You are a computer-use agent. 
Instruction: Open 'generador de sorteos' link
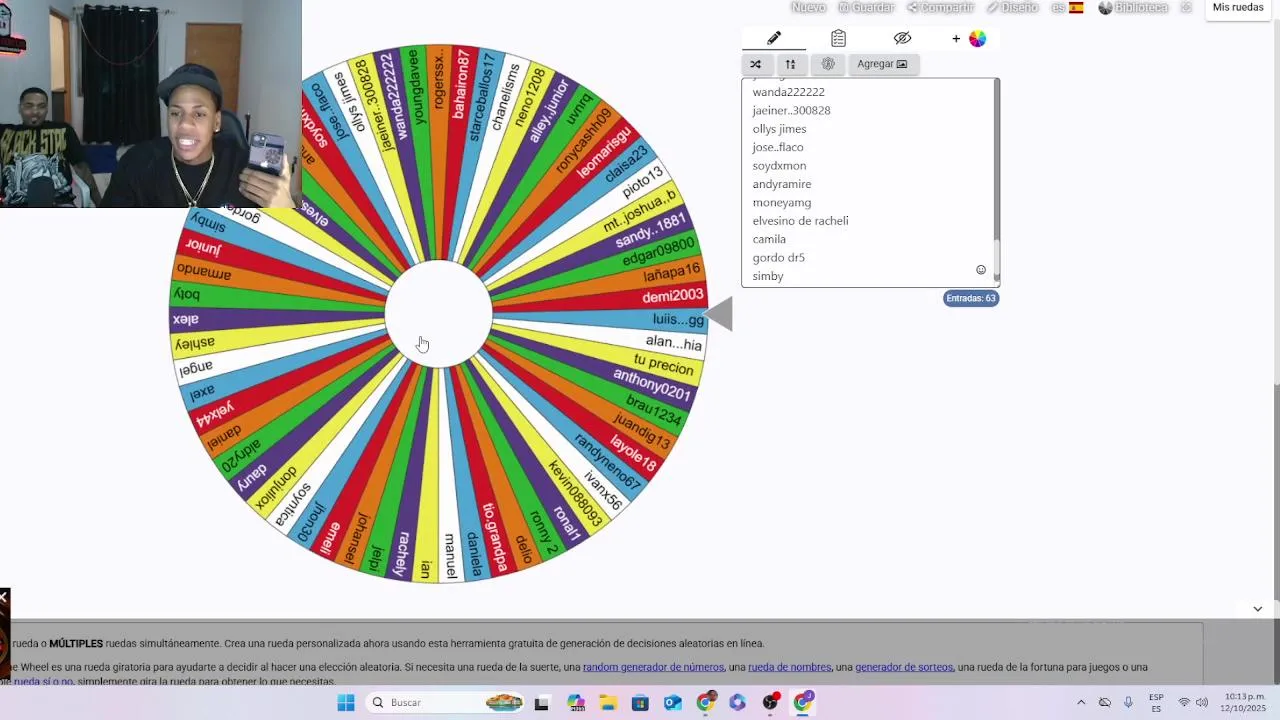coord(904,667)
